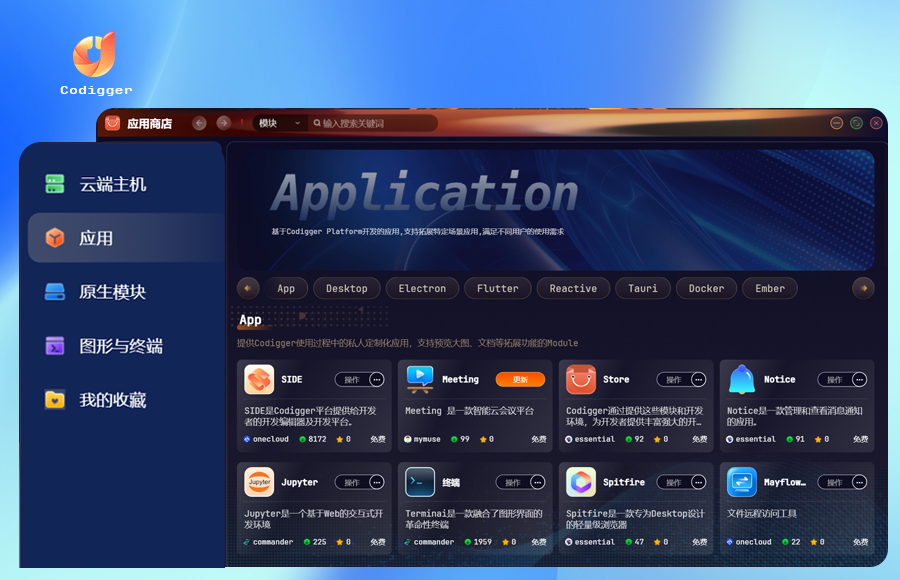This screenshot has height=580, width=900.
Task: Click 更新 button on Meeting card
Action: [x=520, y=380]
